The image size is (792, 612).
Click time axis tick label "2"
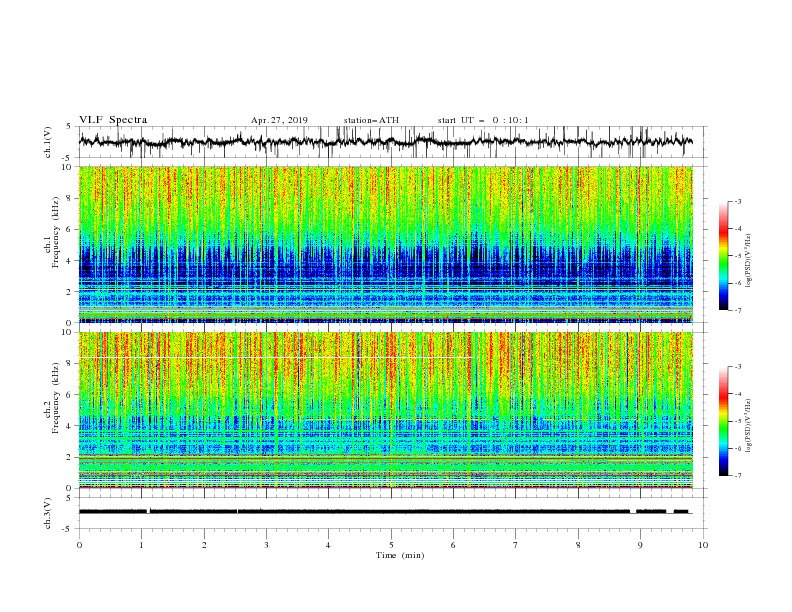[204, 545]
